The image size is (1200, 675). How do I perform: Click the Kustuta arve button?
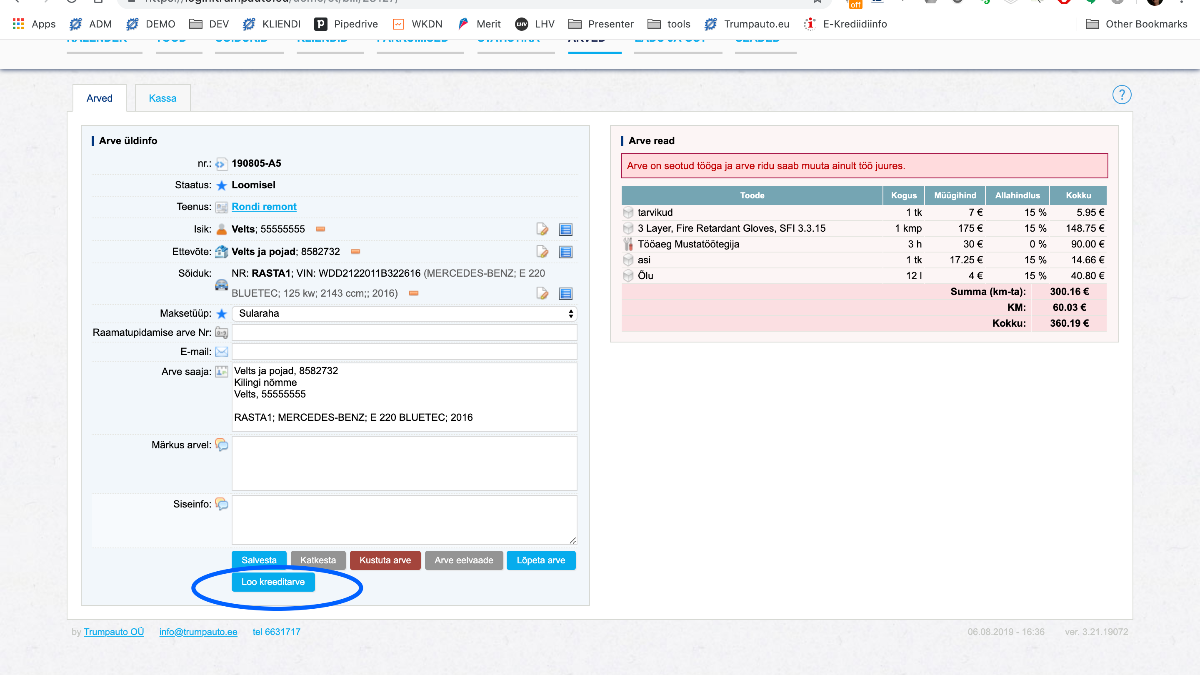pyautogui.click(x=386, y=560)
